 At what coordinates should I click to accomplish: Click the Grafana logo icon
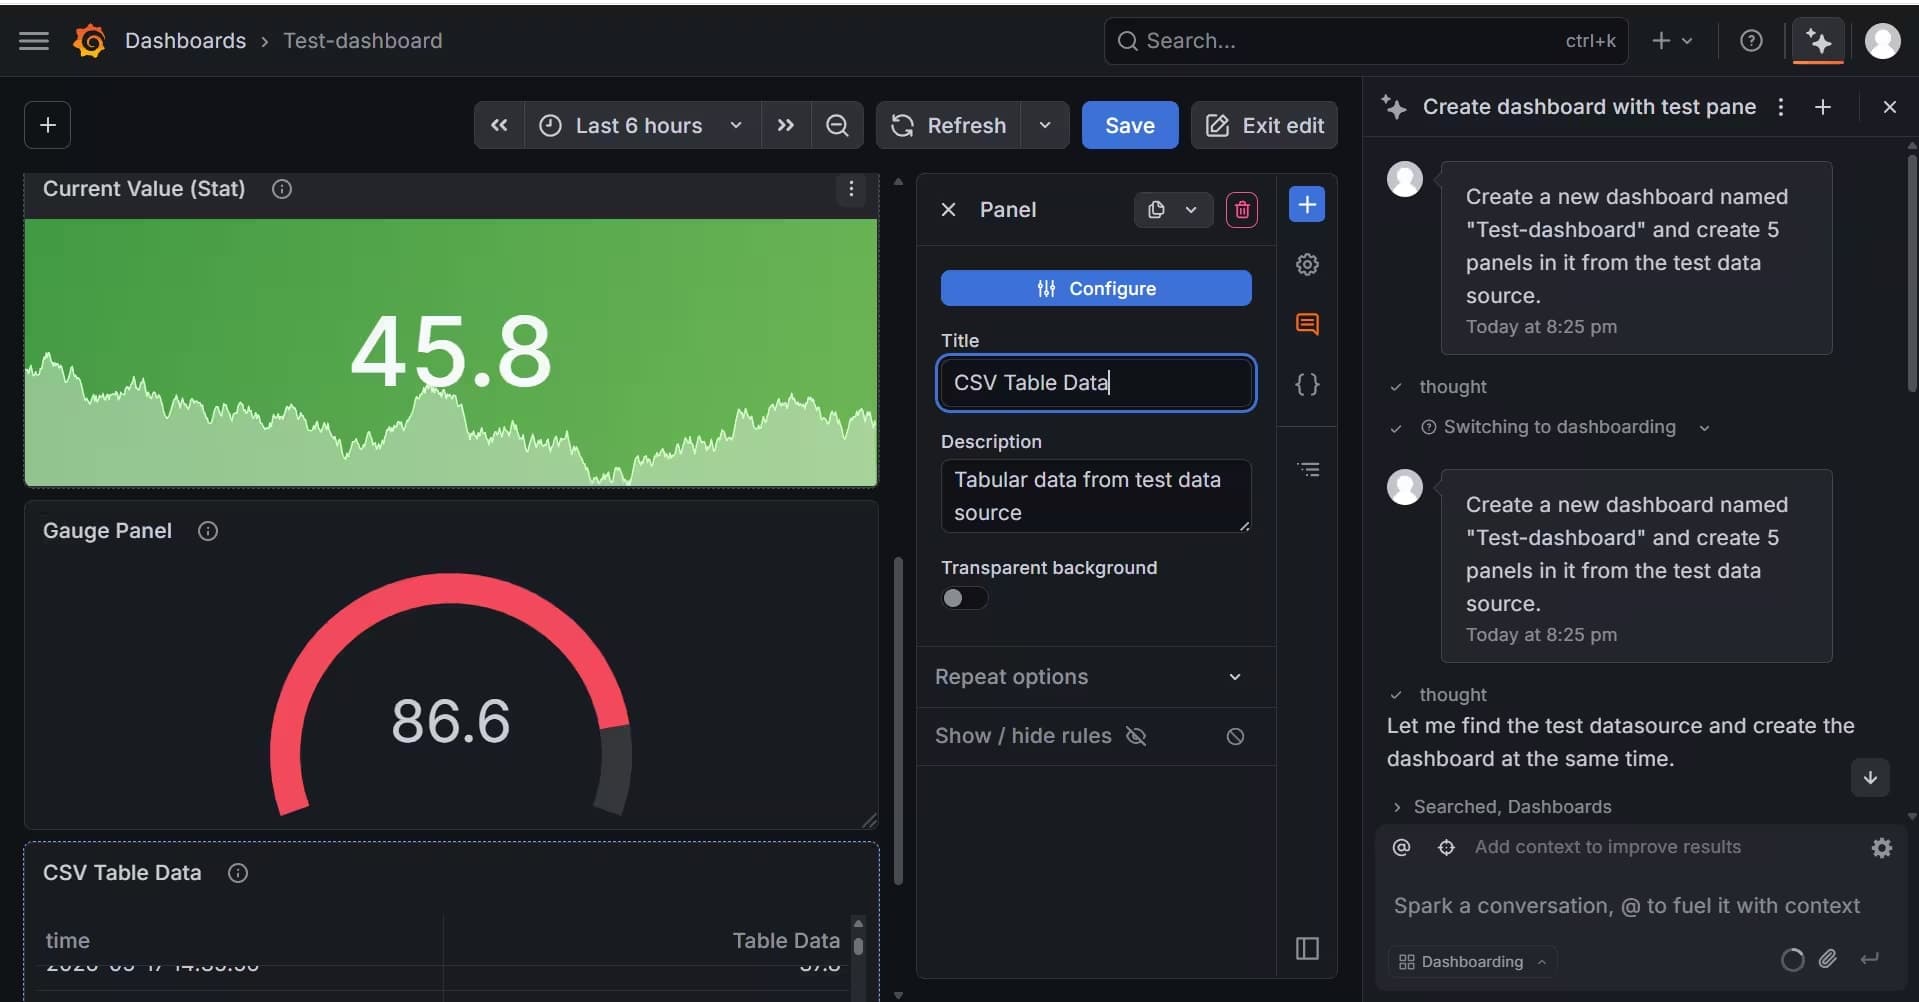(x=89, y=41)
